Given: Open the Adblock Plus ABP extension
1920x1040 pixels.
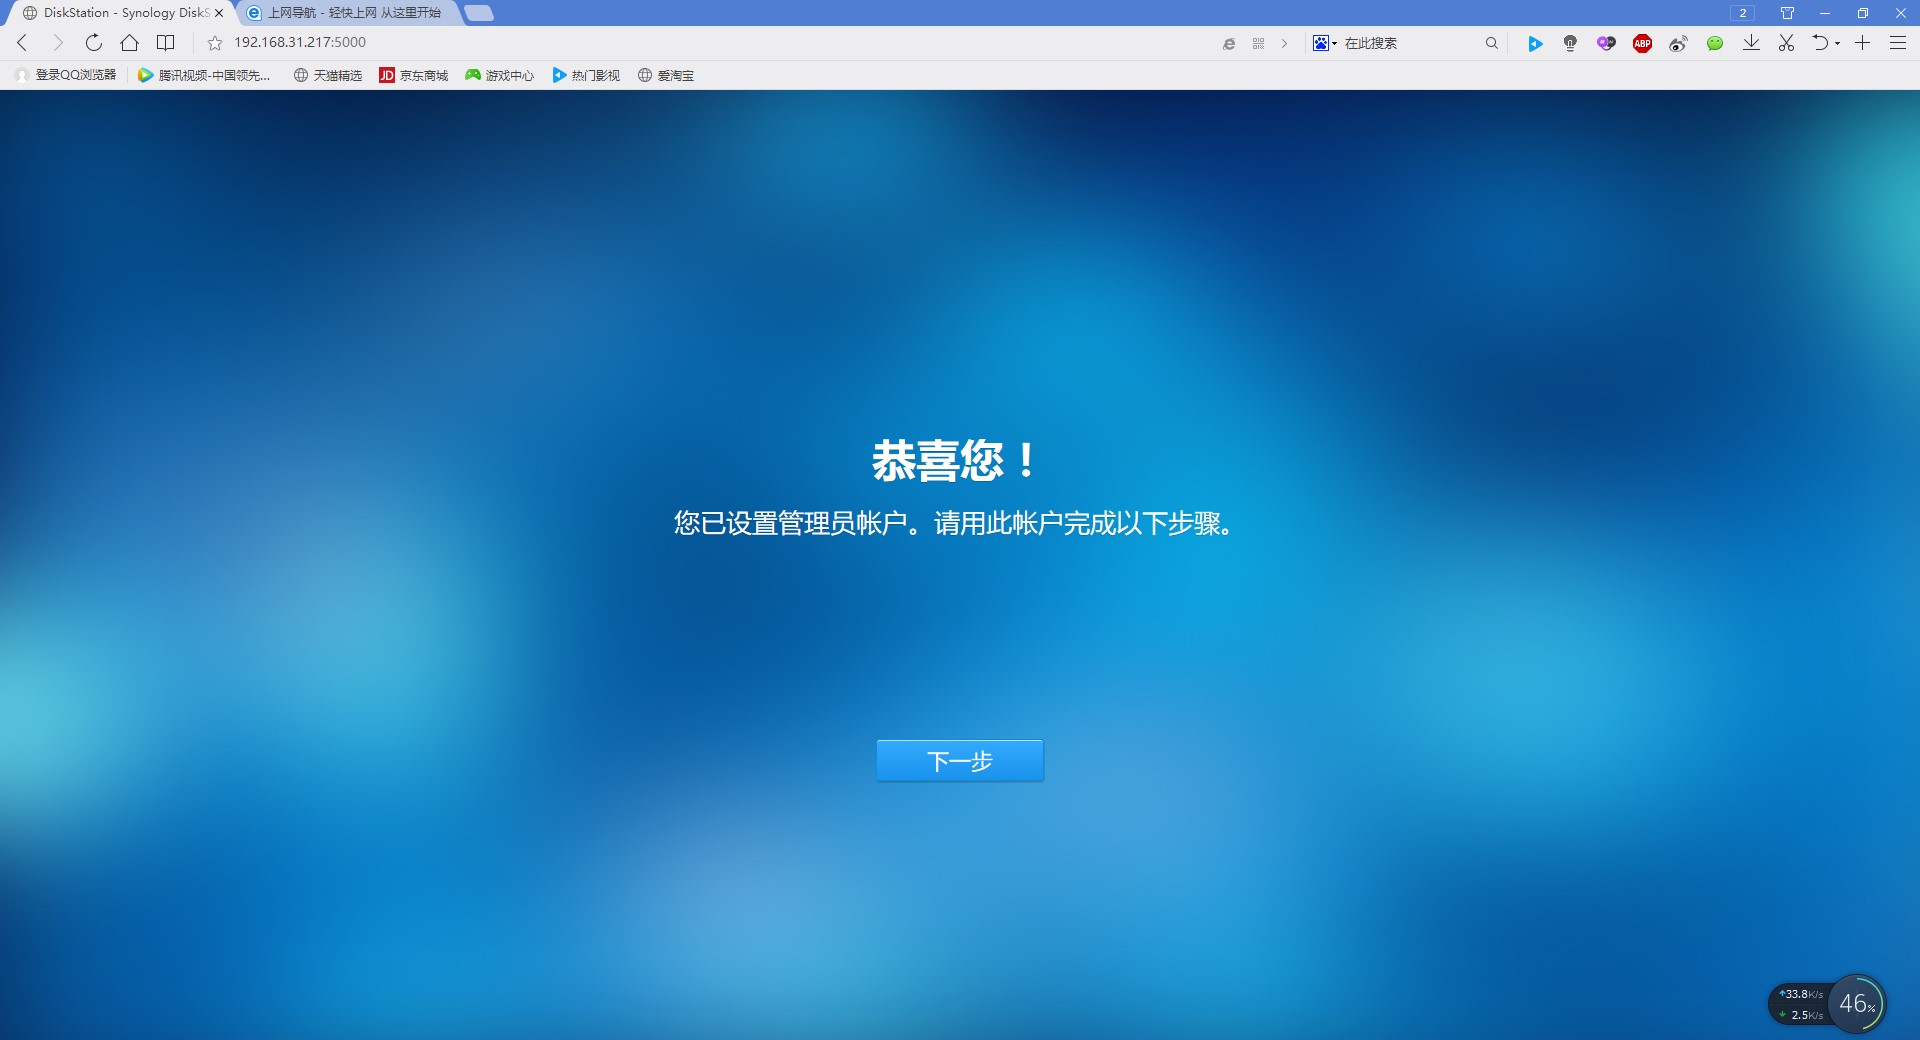Looking at the screenshot, I should 1642,43.
